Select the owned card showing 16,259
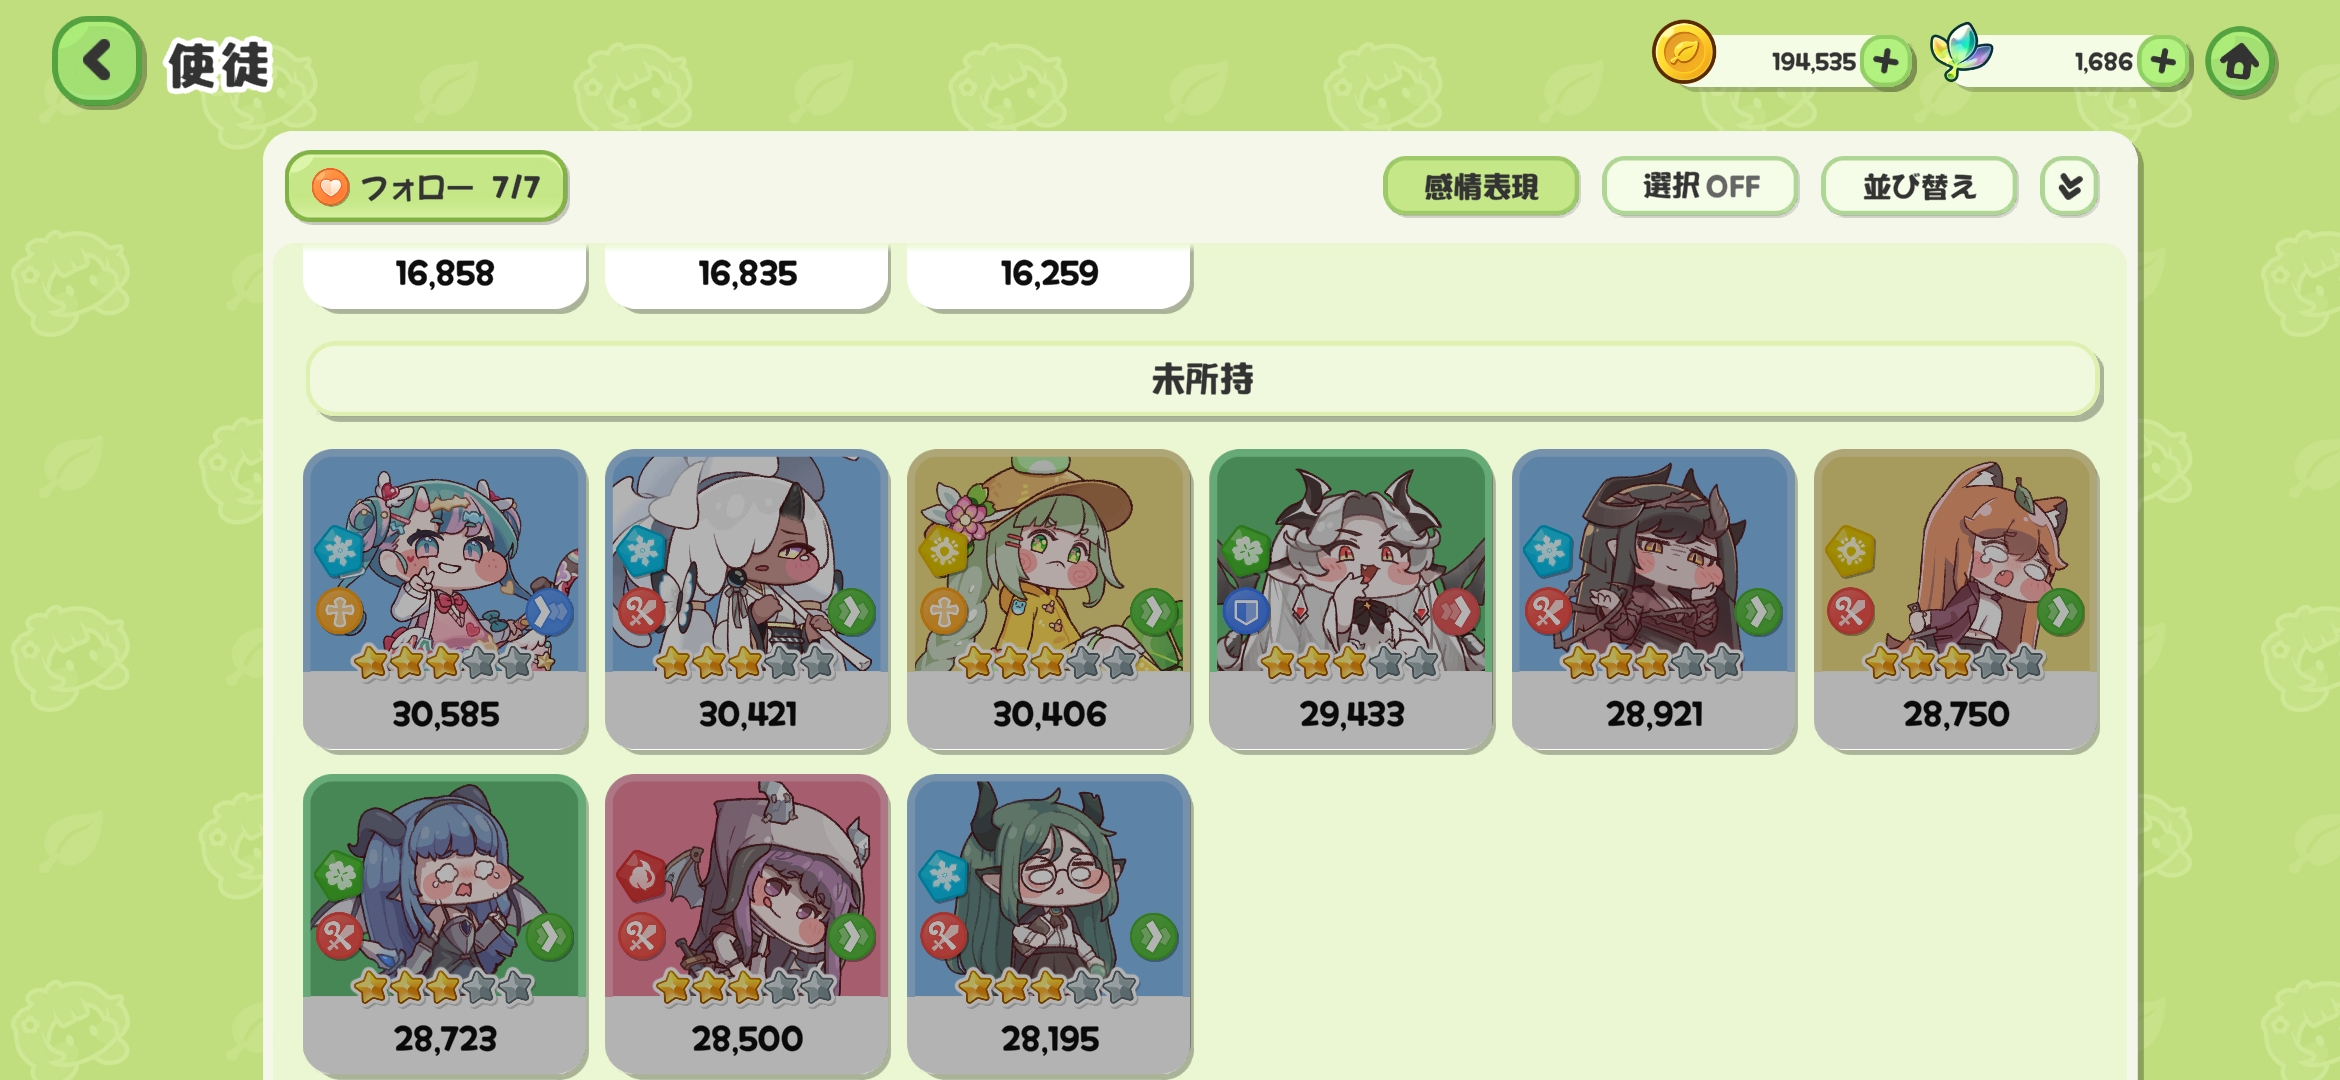The image size is (2340, 1080). point(1049,275)
